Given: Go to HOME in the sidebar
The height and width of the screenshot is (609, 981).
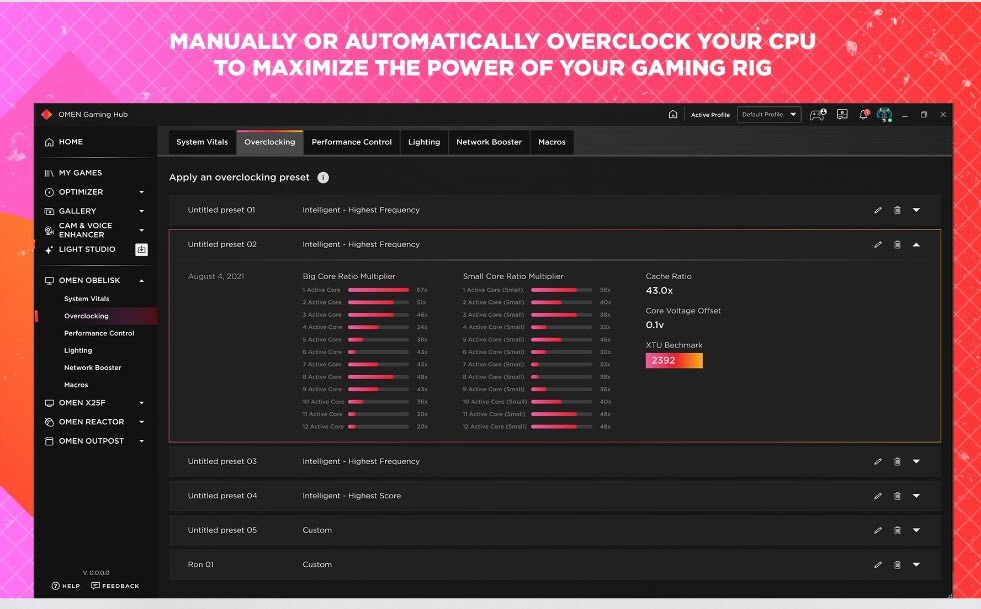Looking at the screenshot, I should pos(71,142).
